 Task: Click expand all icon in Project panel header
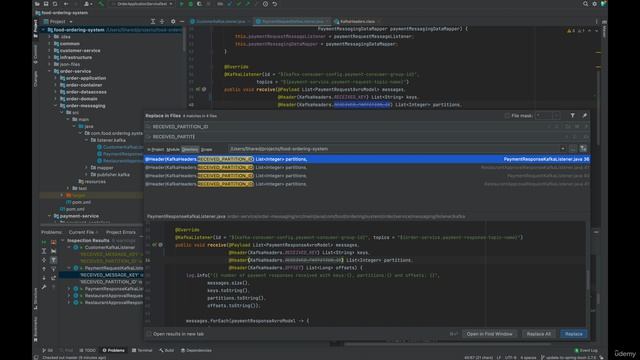pyautogui.click(x=153, y=21)
